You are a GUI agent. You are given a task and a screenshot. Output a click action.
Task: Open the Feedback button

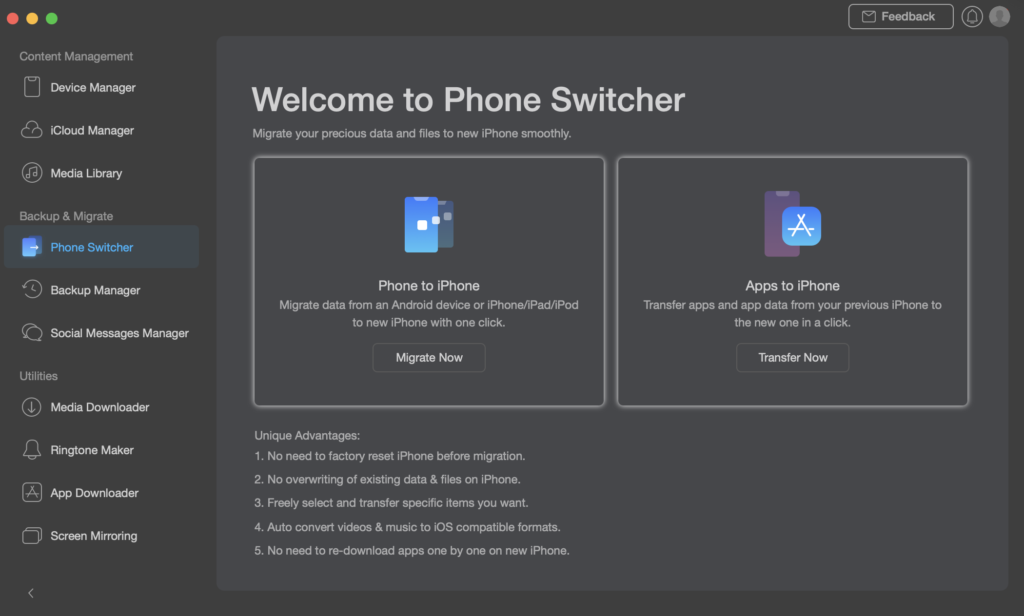pyautogui.click(x=900, y=17)
